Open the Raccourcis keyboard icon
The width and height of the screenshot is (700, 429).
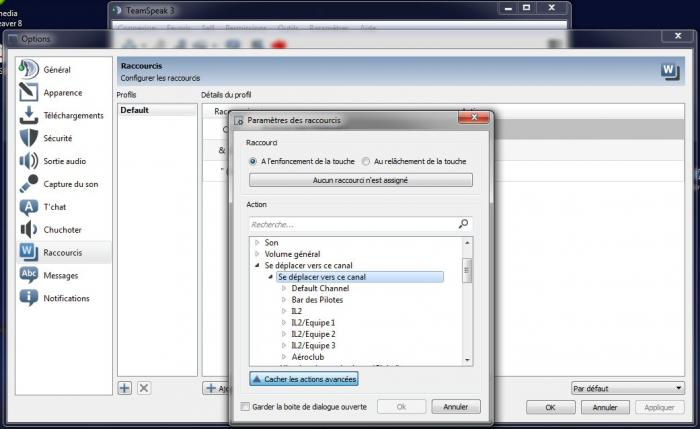29,252
